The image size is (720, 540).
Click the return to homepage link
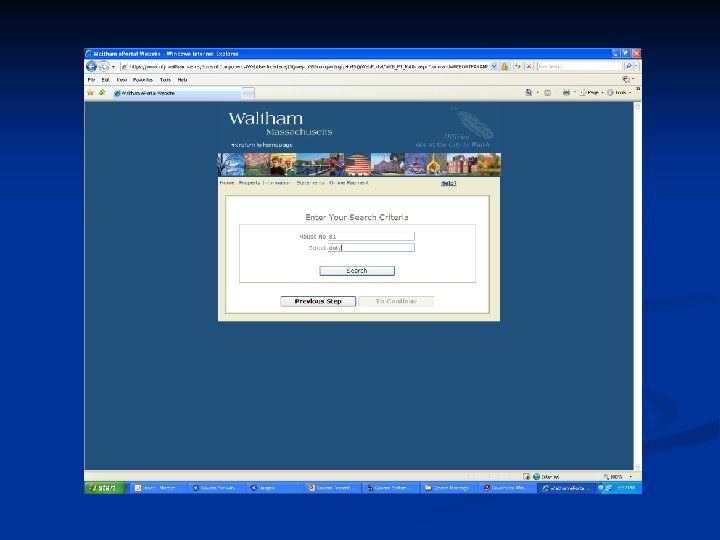click(x=262, y=145)
